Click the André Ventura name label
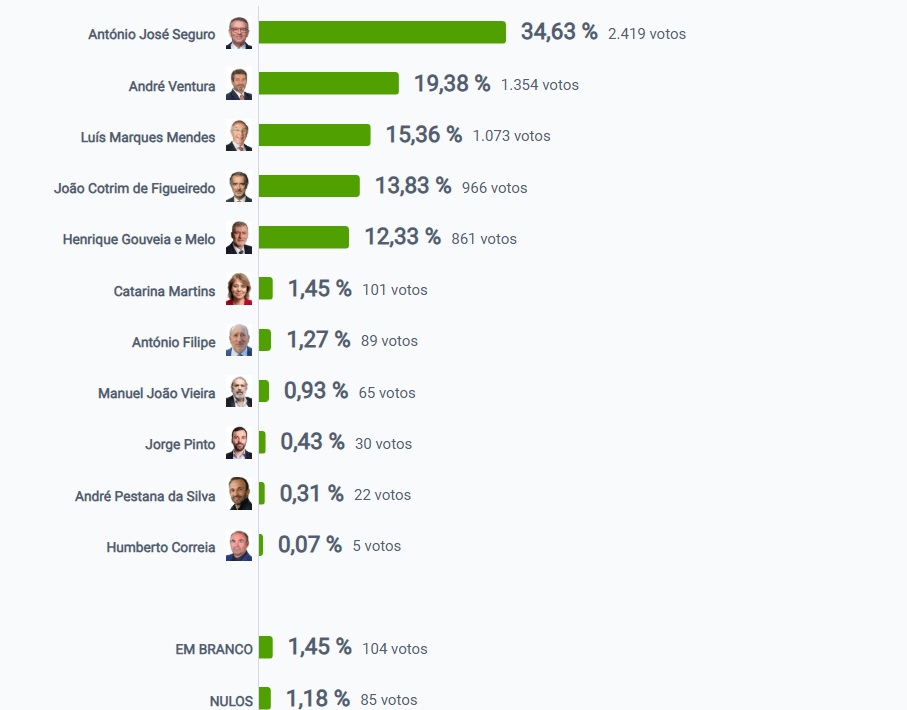907x710 pixels. pos(171,86)
